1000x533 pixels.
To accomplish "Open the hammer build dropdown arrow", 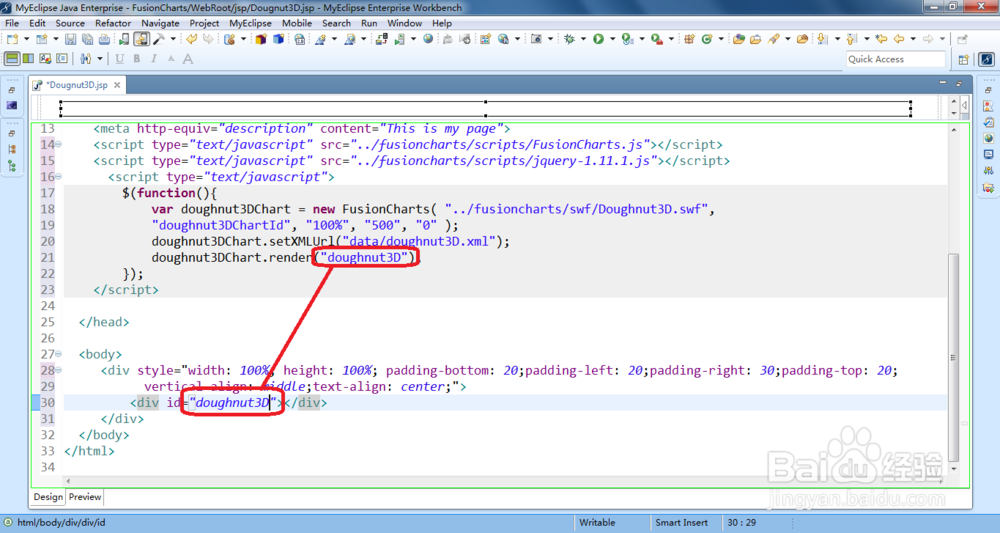I will 173,40.
